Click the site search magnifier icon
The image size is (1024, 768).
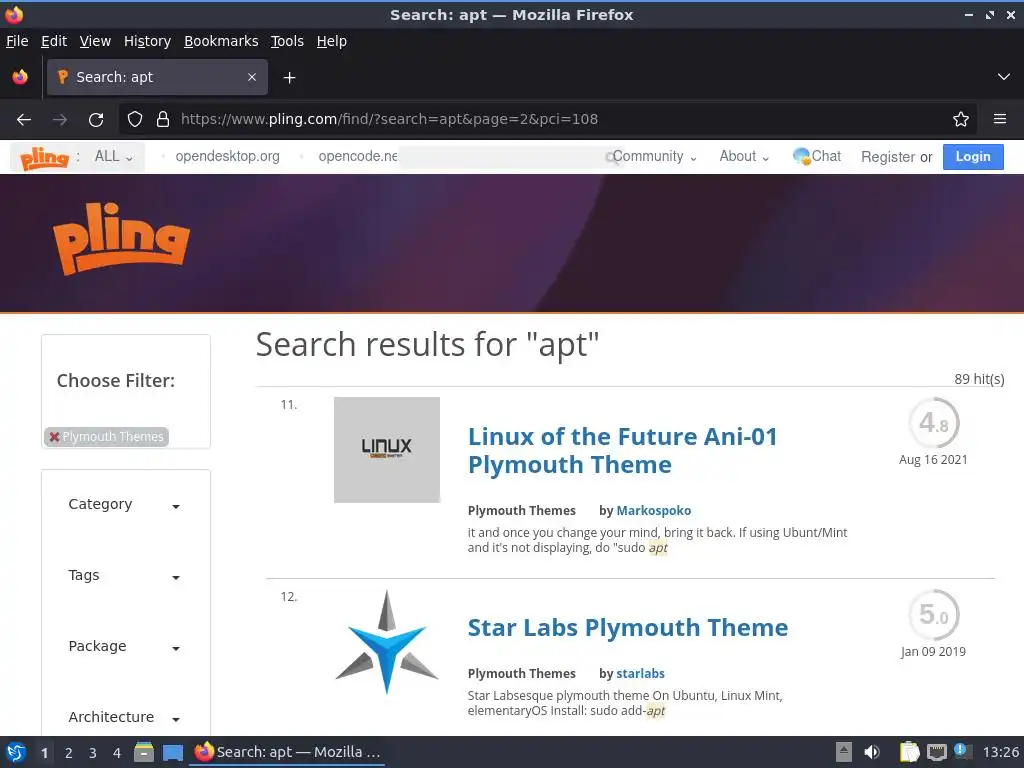(x=612, y=157)
